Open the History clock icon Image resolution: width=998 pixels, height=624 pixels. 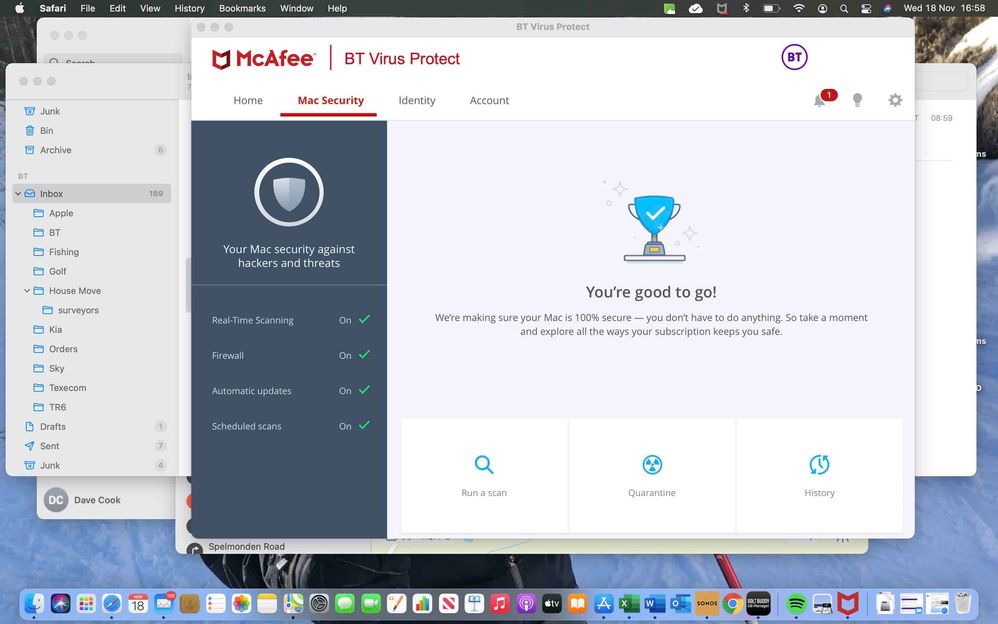click(819, 465)
